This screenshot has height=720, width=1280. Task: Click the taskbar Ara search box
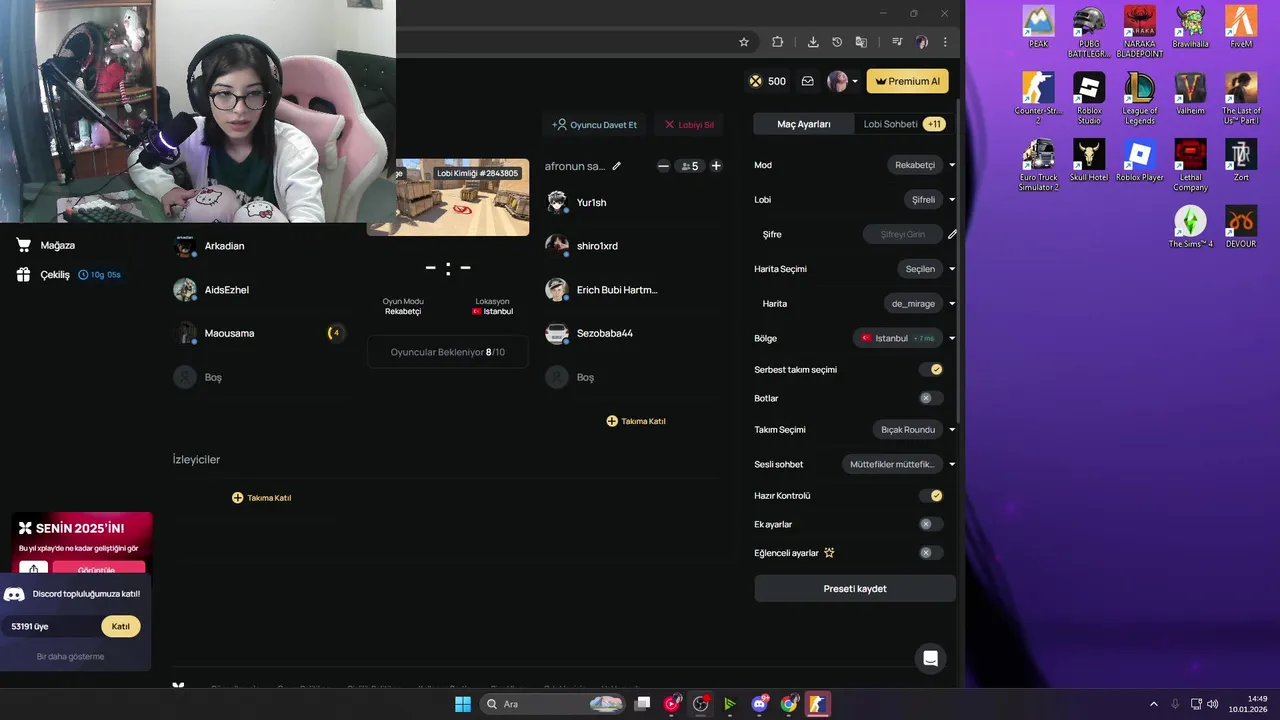pos(553,704)
